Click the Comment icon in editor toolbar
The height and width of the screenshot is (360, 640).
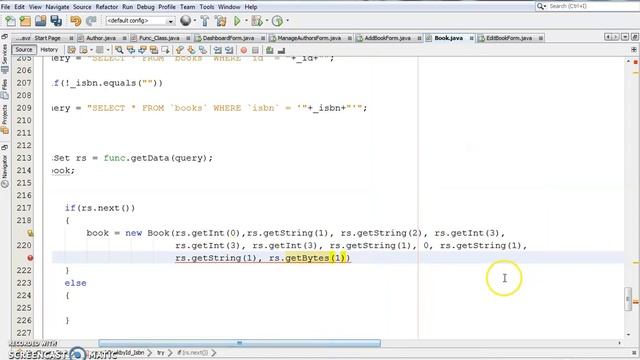tap(269, 50)
